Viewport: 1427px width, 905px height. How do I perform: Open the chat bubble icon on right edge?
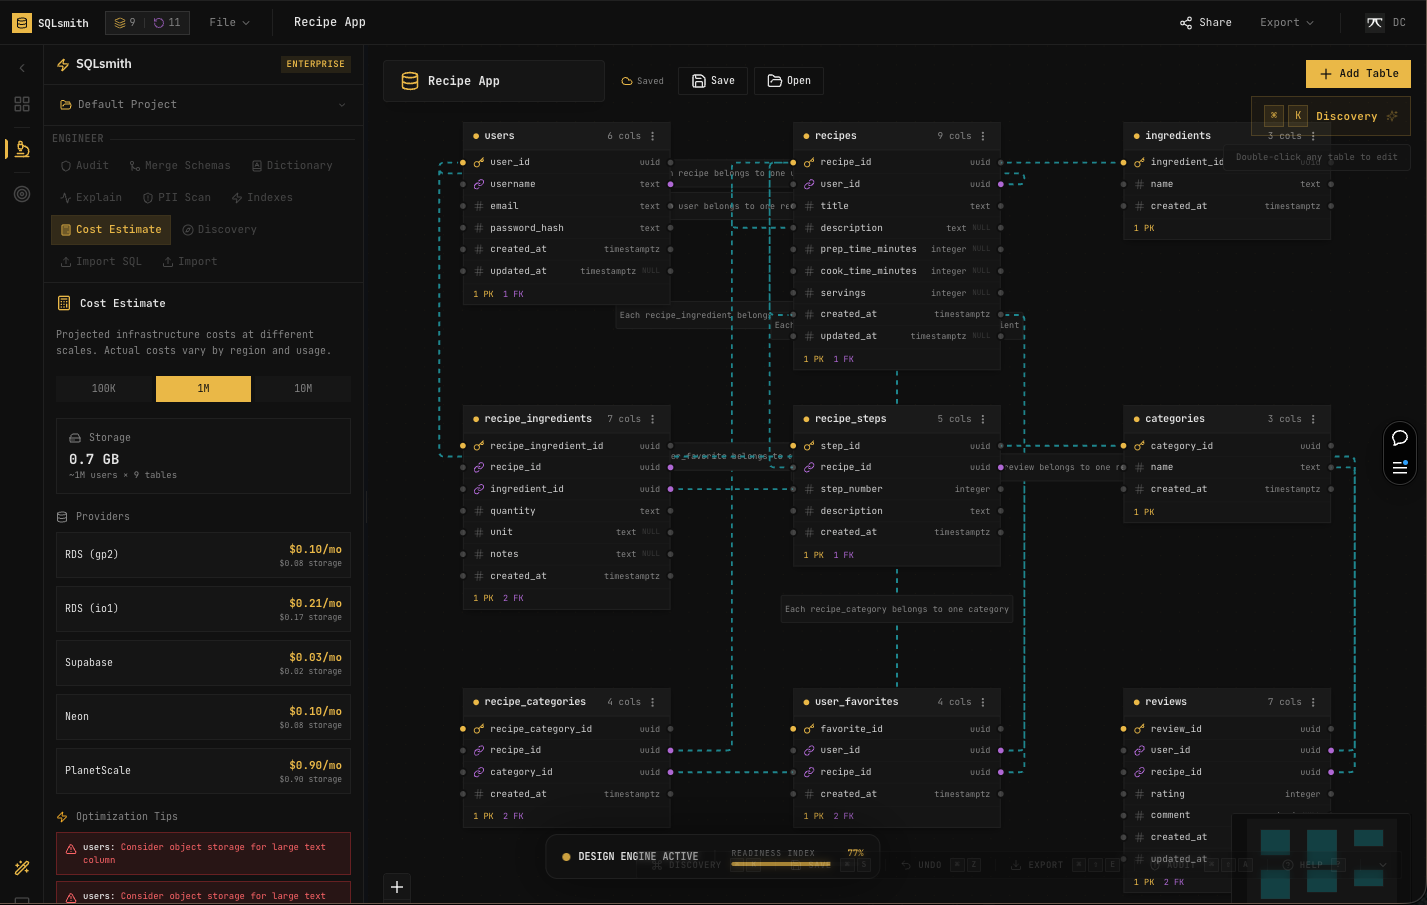click(x=1399, y=438)
